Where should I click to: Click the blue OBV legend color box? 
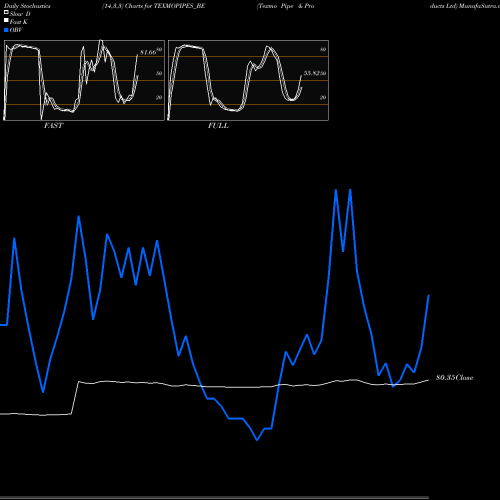[6, 30]
